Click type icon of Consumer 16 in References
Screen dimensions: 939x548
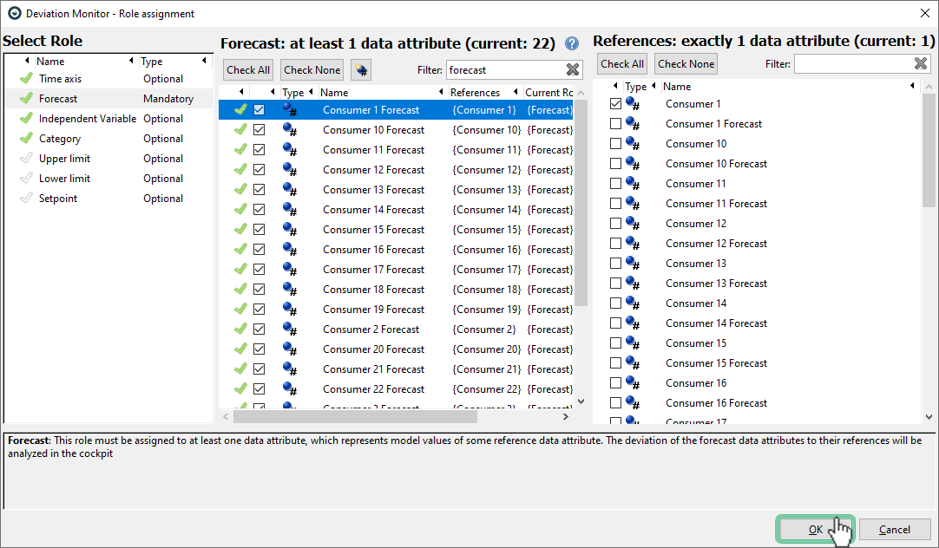click(632, 383)
